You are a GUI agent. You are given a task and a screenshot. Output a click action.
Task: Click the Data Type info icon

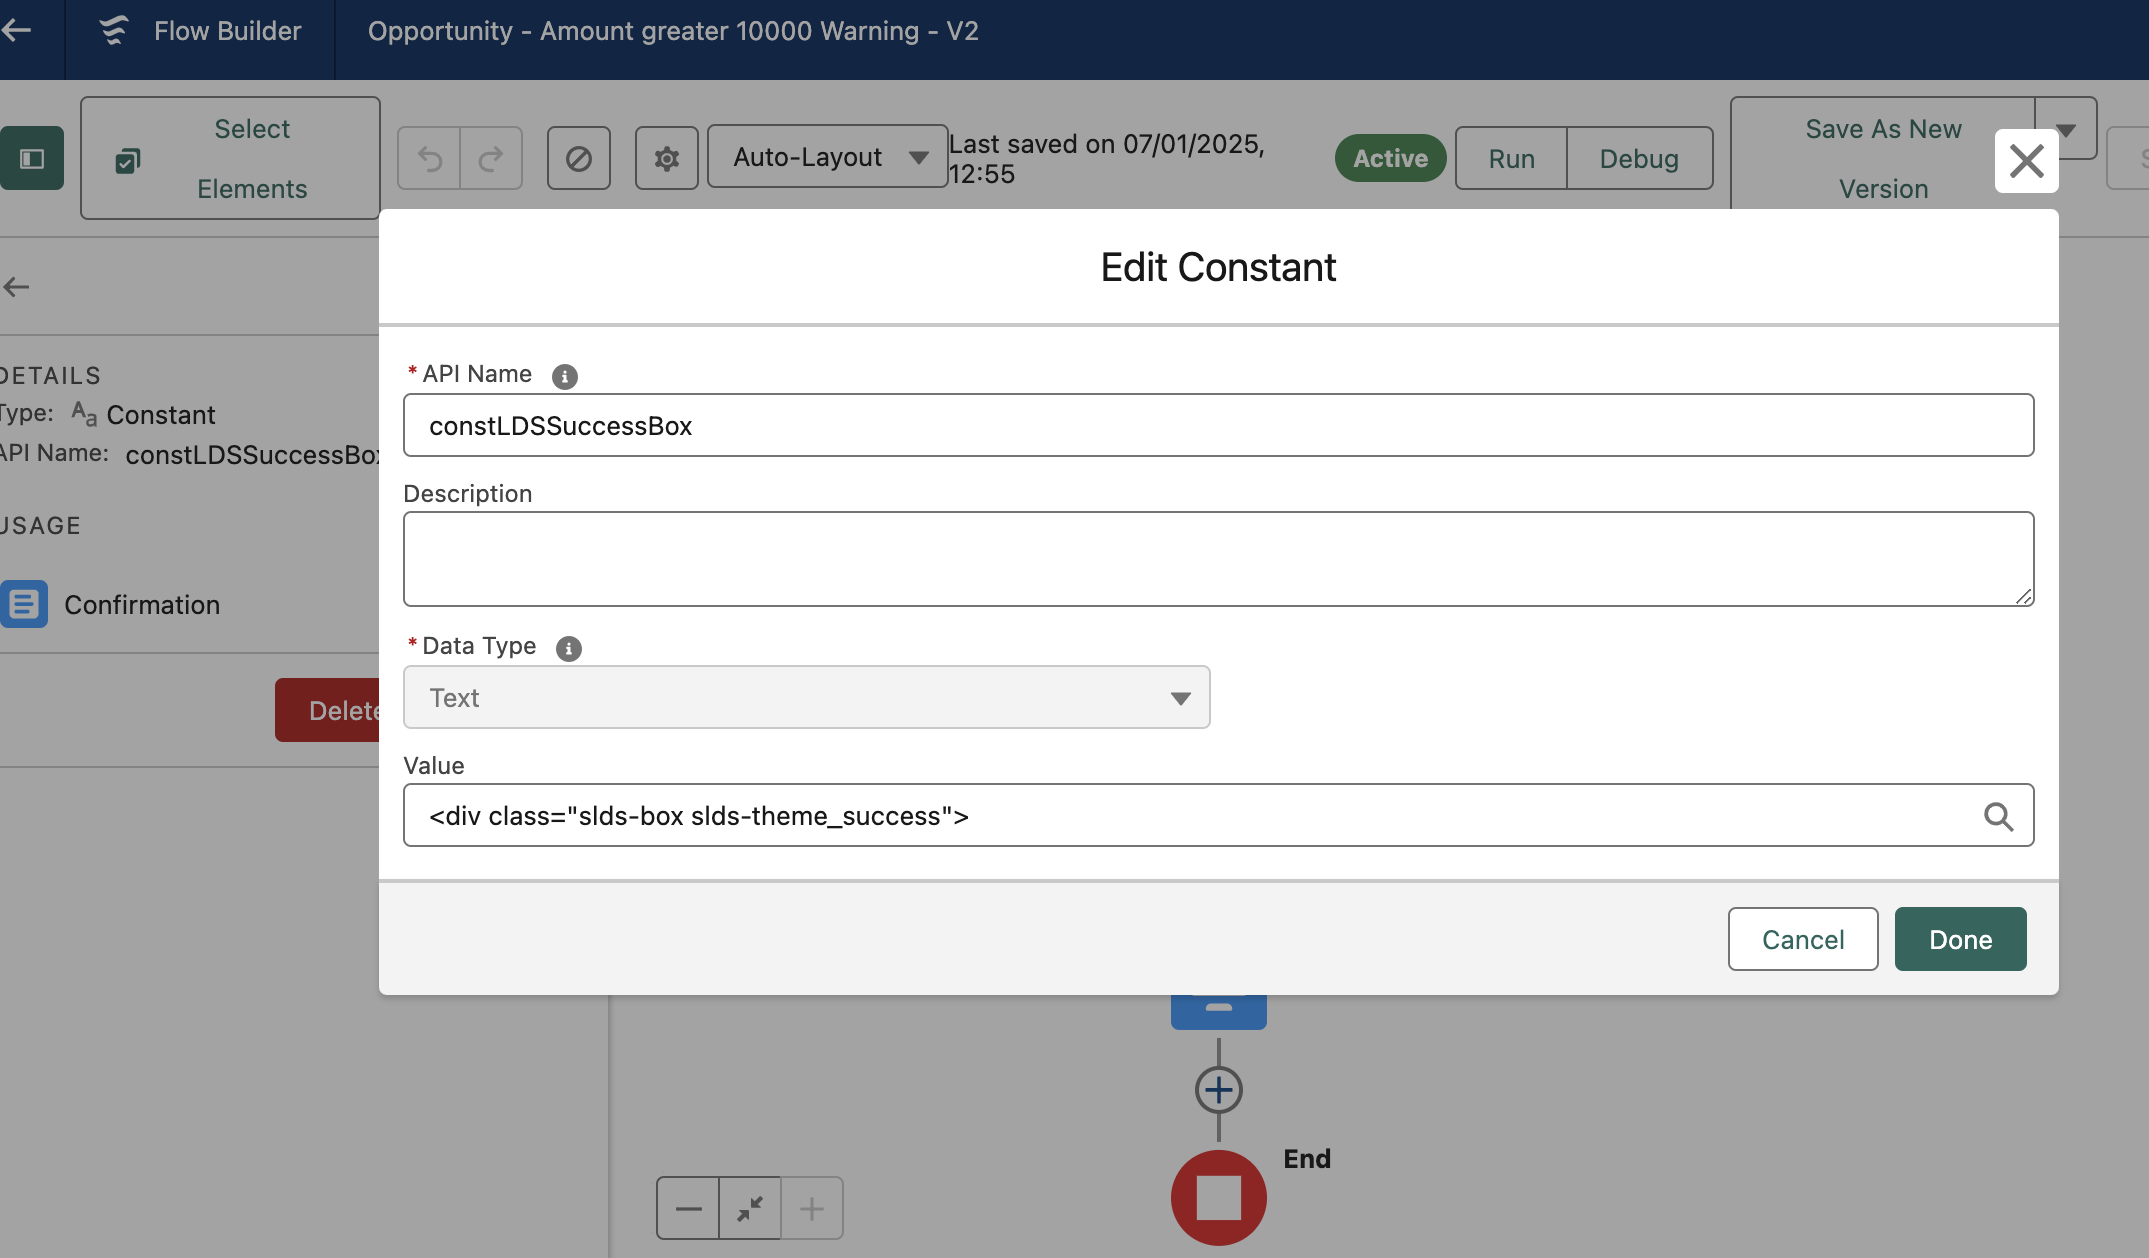pos(568,648)
